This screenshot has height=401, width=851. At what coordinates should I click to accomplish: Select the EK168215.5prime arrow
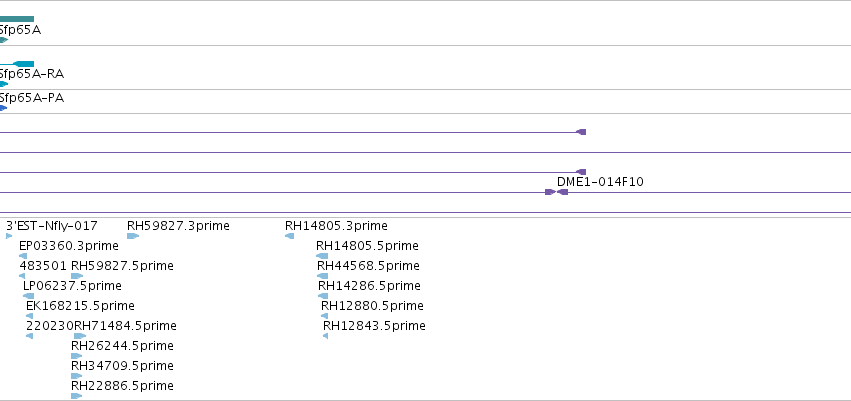(x=29, y=316)
